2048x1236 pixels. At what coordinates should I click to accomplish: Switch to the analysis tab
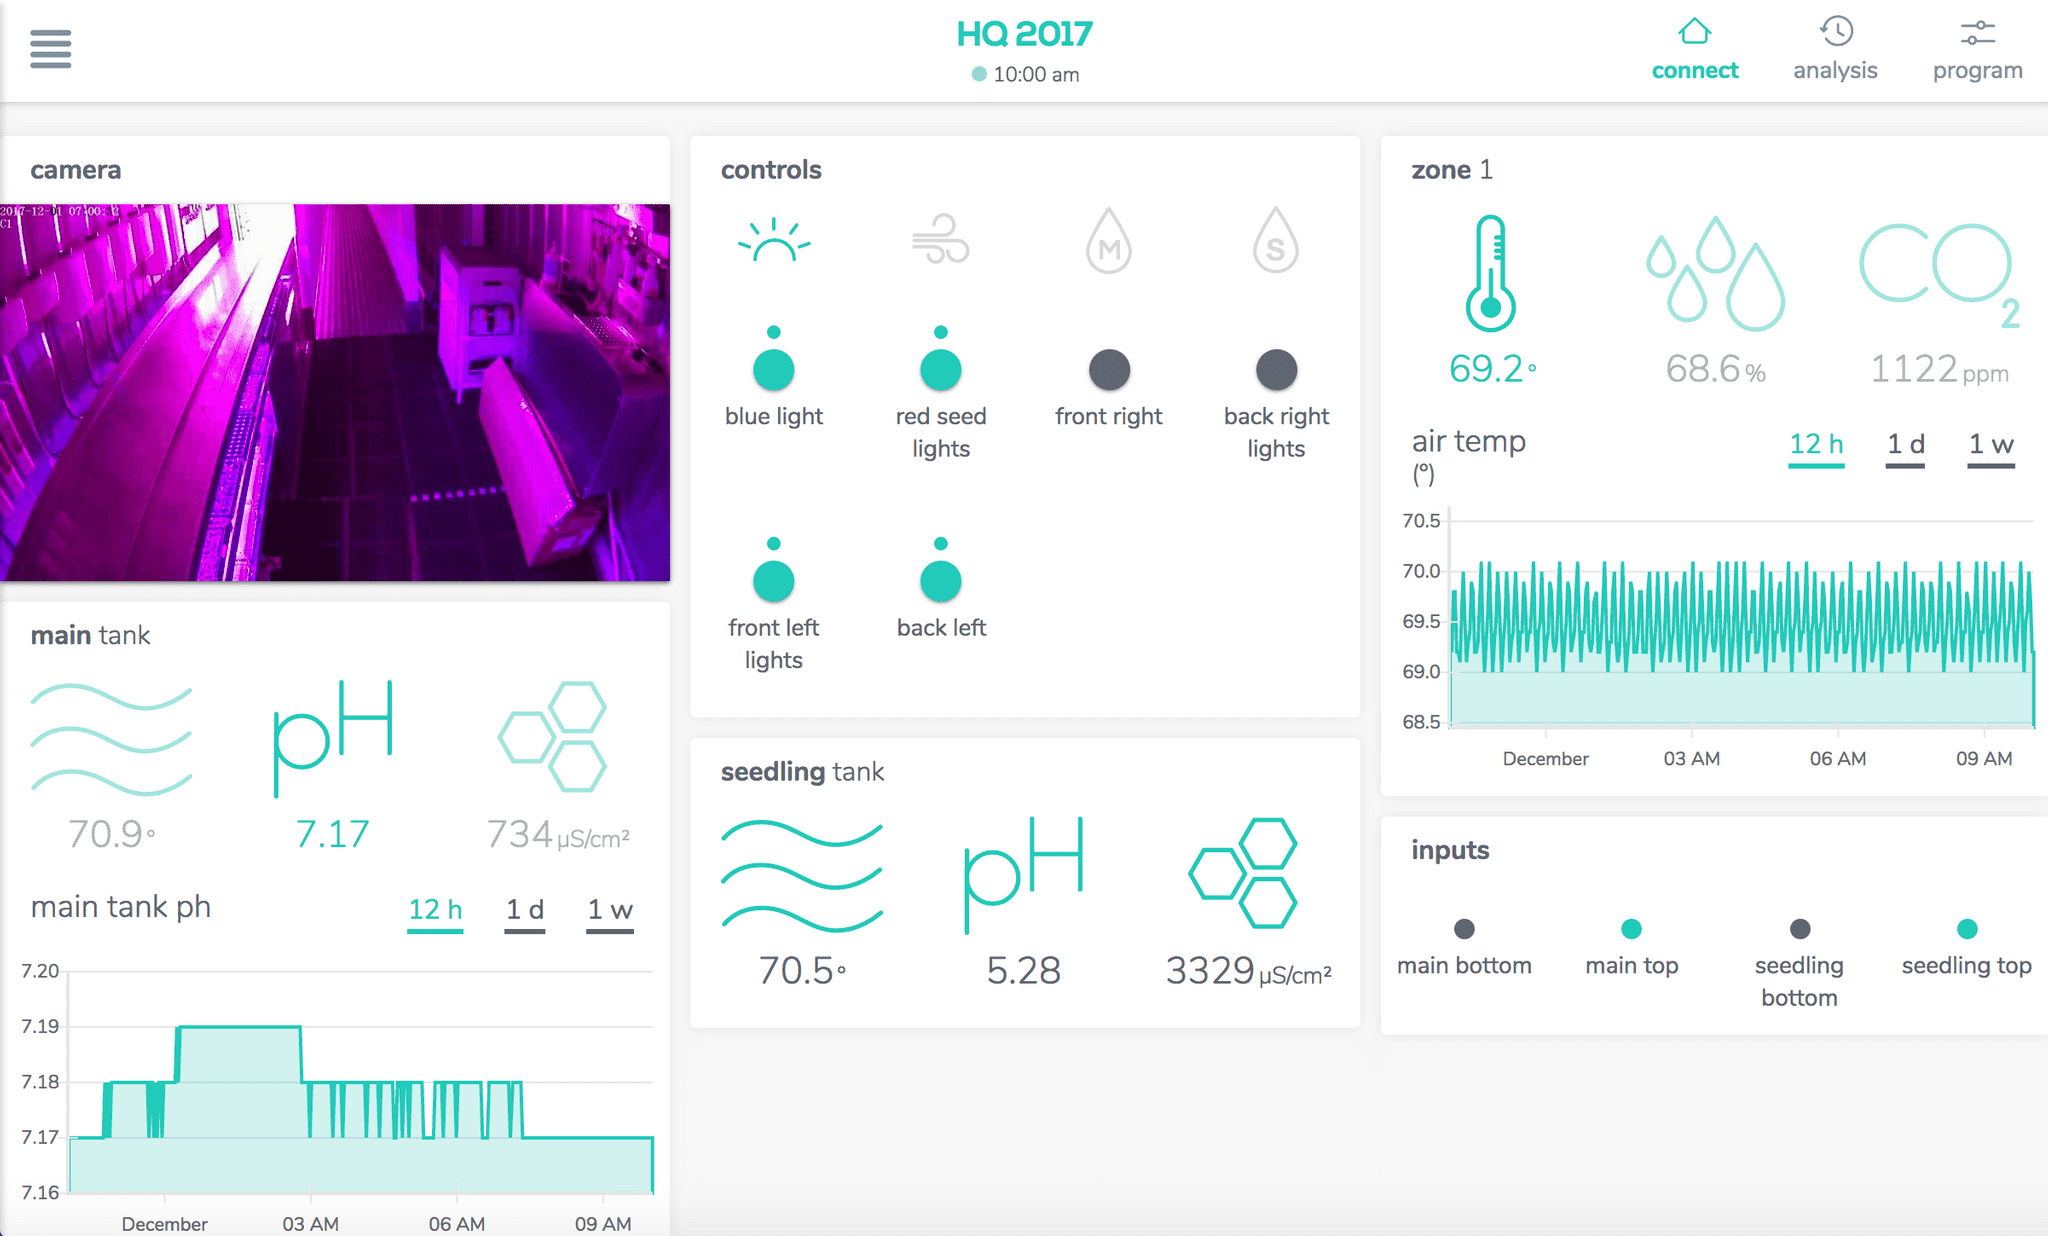1835,50
